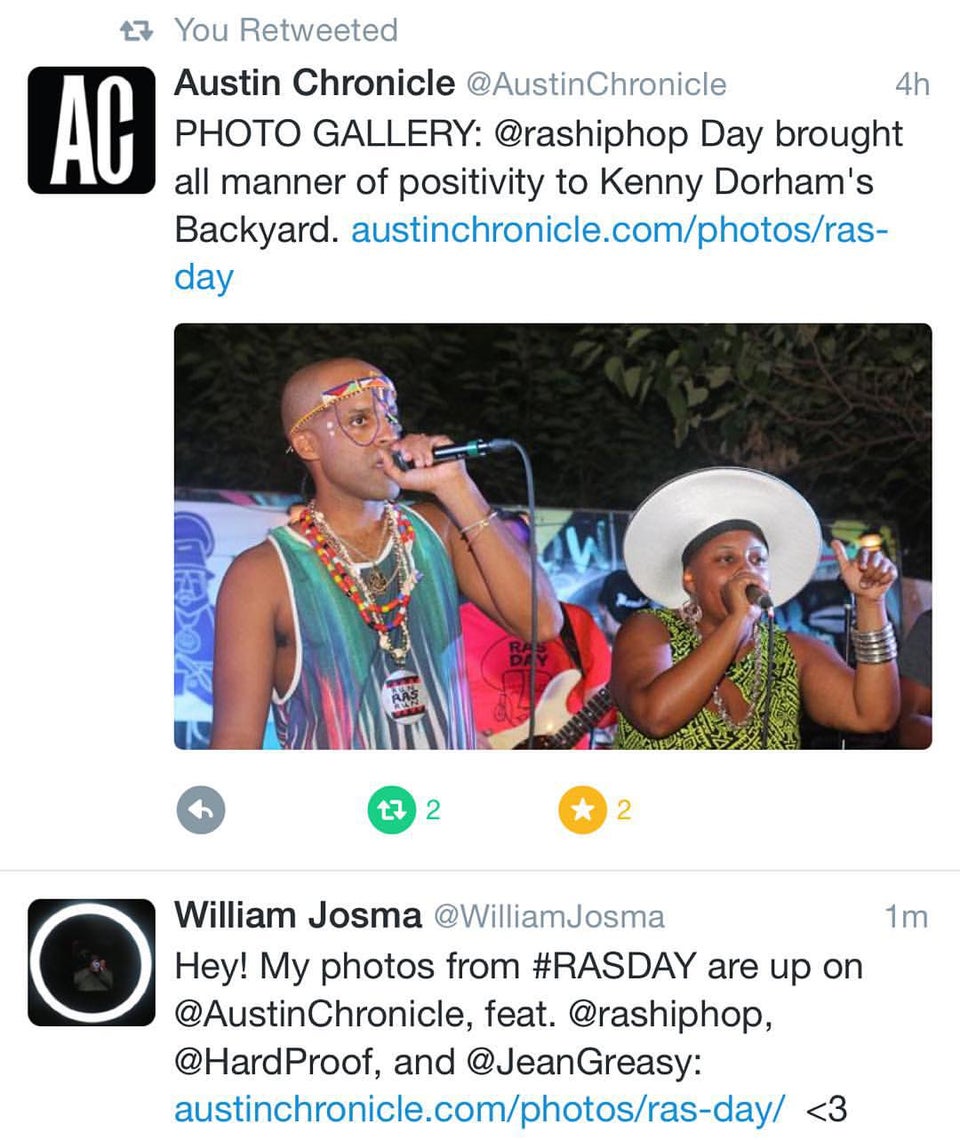Click the gray reply arrow icon
Viewport: 960px width, 1140px height.
pos(200,811)
